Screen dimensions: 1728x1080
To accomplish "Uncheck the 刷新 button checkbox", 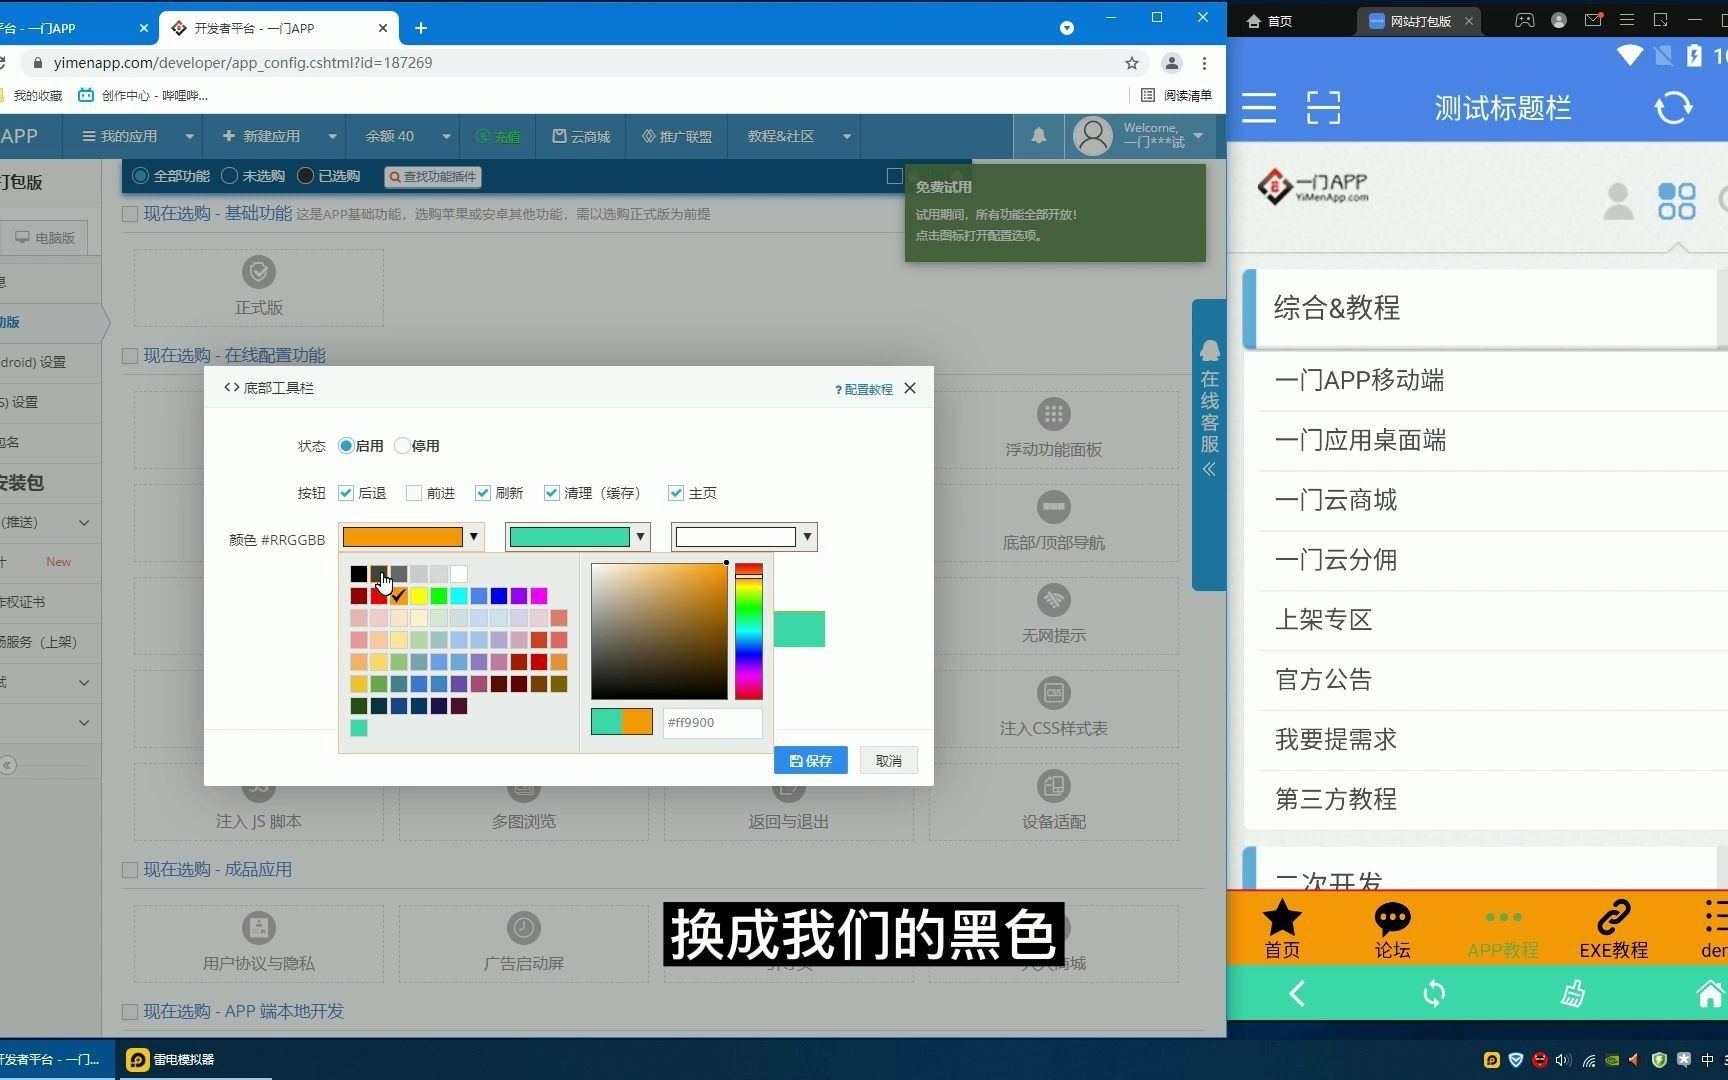I will 483,493.
